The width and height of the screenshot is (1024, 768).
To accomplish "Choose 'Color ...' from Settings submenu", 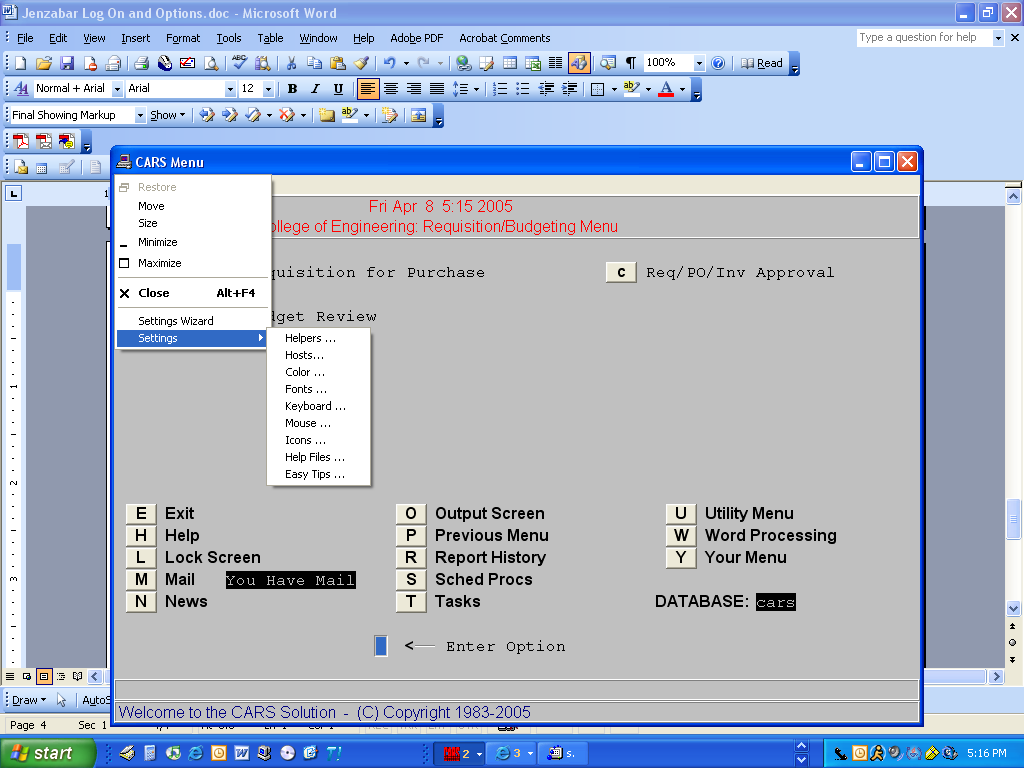I will (x=305, y=372).
